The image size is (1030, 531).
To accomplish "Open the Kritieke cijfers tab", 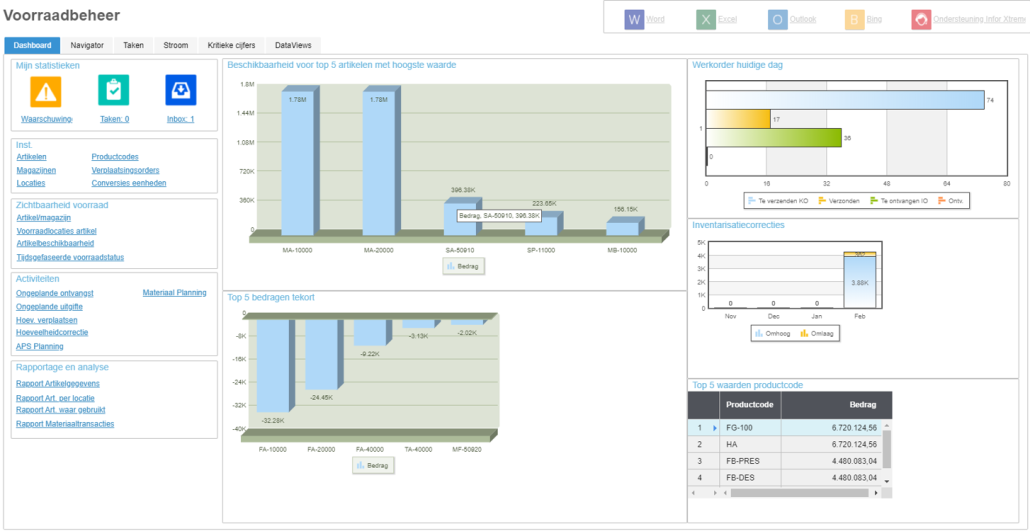I will 231,45.
